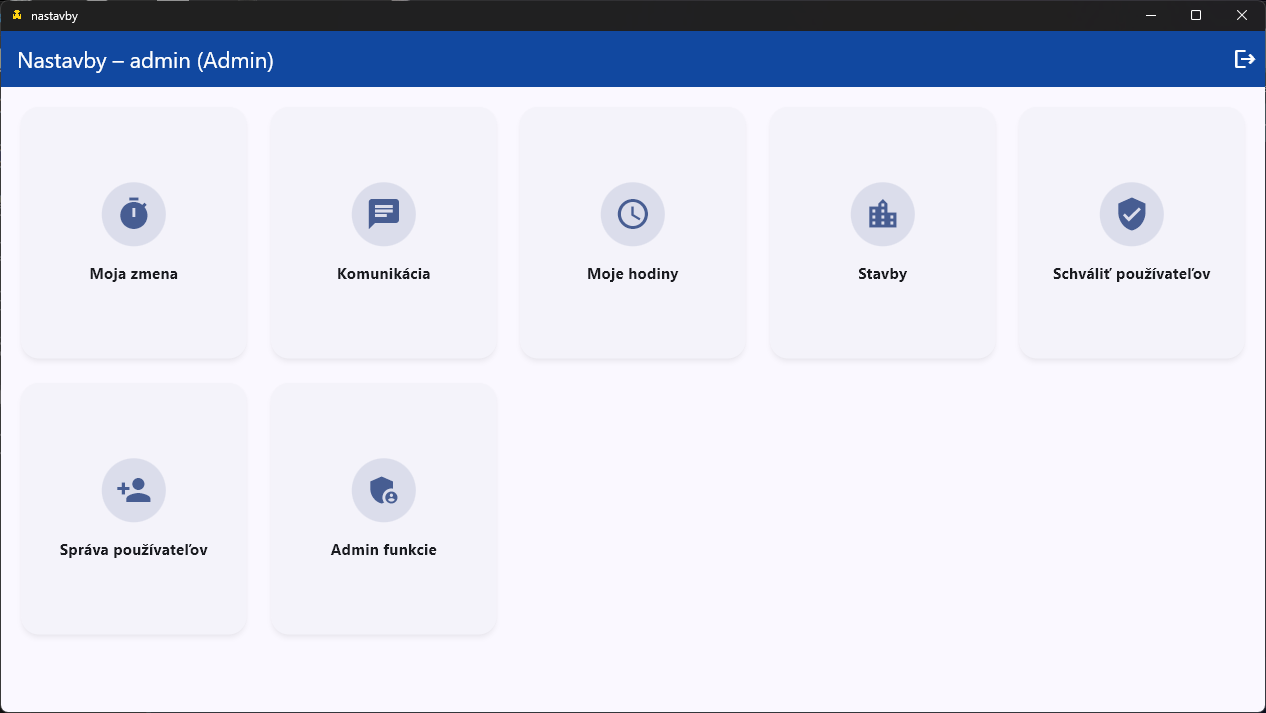The height and width of the screenshot is (713, 1266).
Task: Click the building icon for Stavby
Action: [x=882, y=214]
